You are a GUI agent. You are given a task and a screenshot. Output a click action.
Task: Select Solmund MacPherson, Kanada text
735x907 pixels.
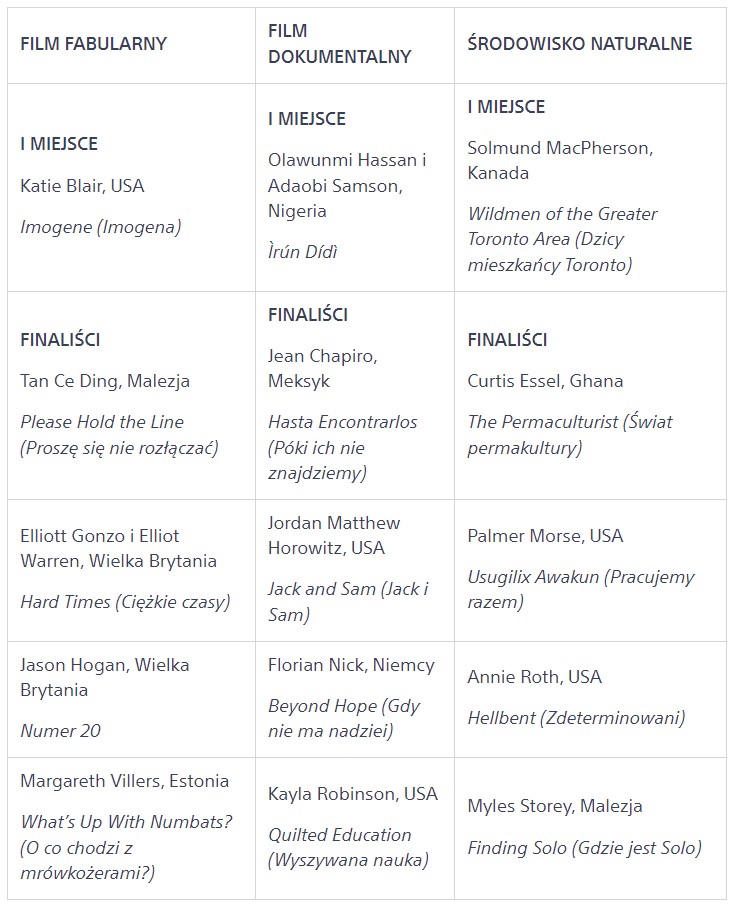click(560, 160)
